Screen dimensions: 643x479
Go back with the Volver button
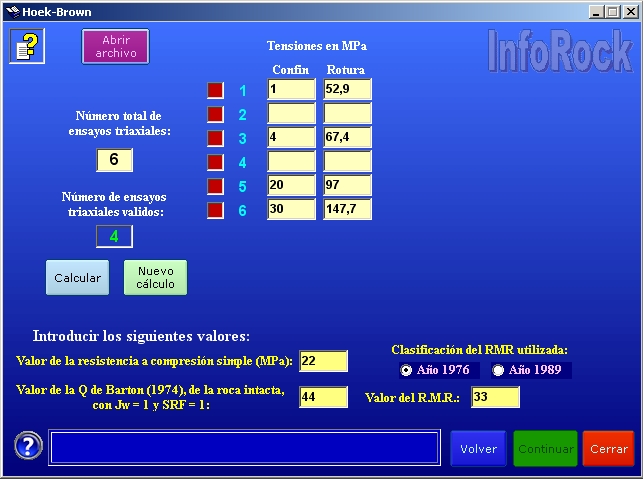[478, 449]
